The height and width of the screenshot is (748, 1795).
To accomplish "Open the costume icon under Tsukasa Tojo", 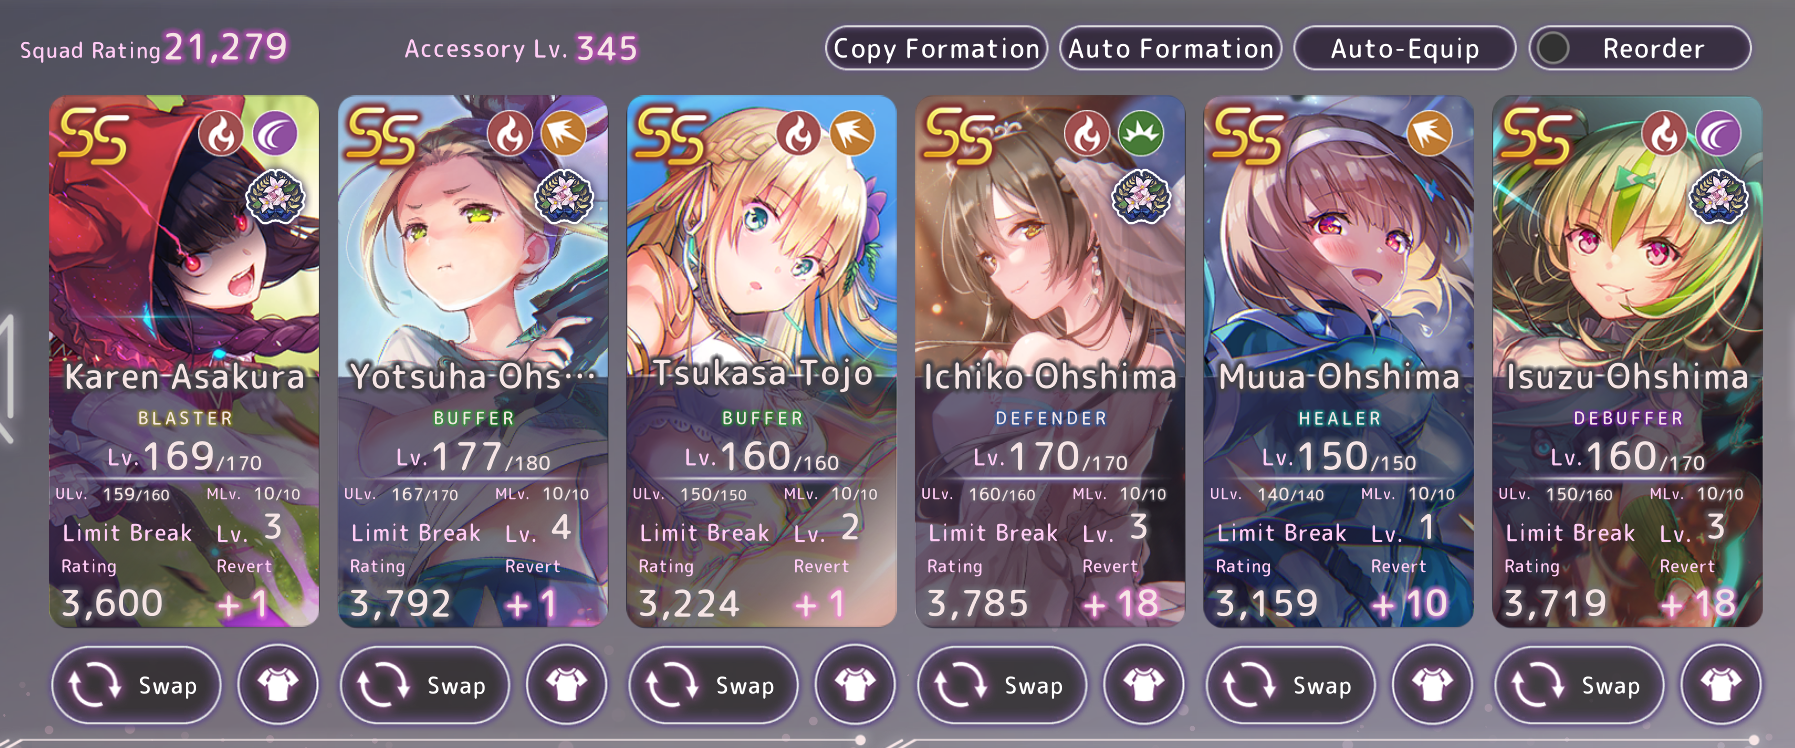I will (x=855, y=685).
